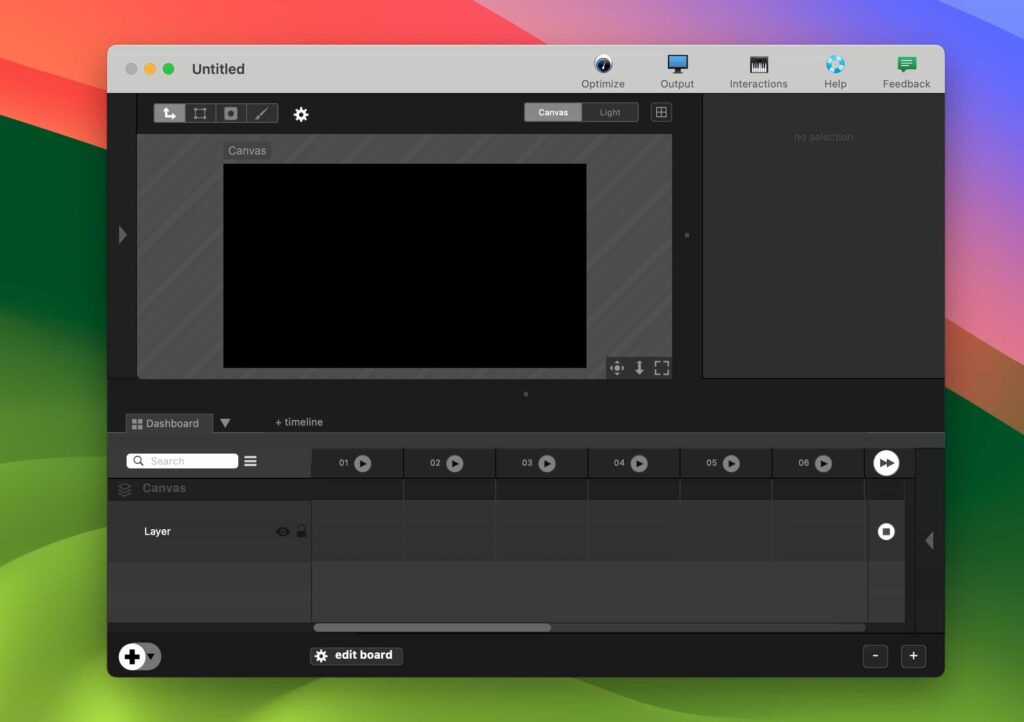
Task: Switch to the Dashboard tab
Action: click(x=167, y=422)
